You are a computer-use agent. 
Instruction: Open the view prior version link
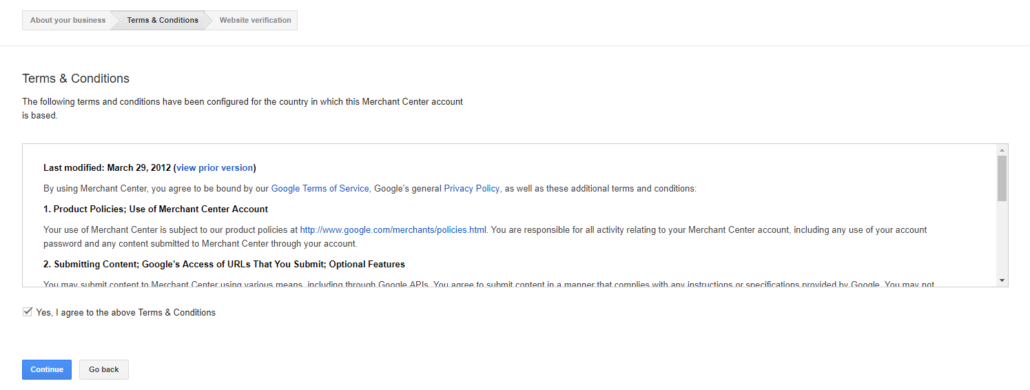[215, 167]
